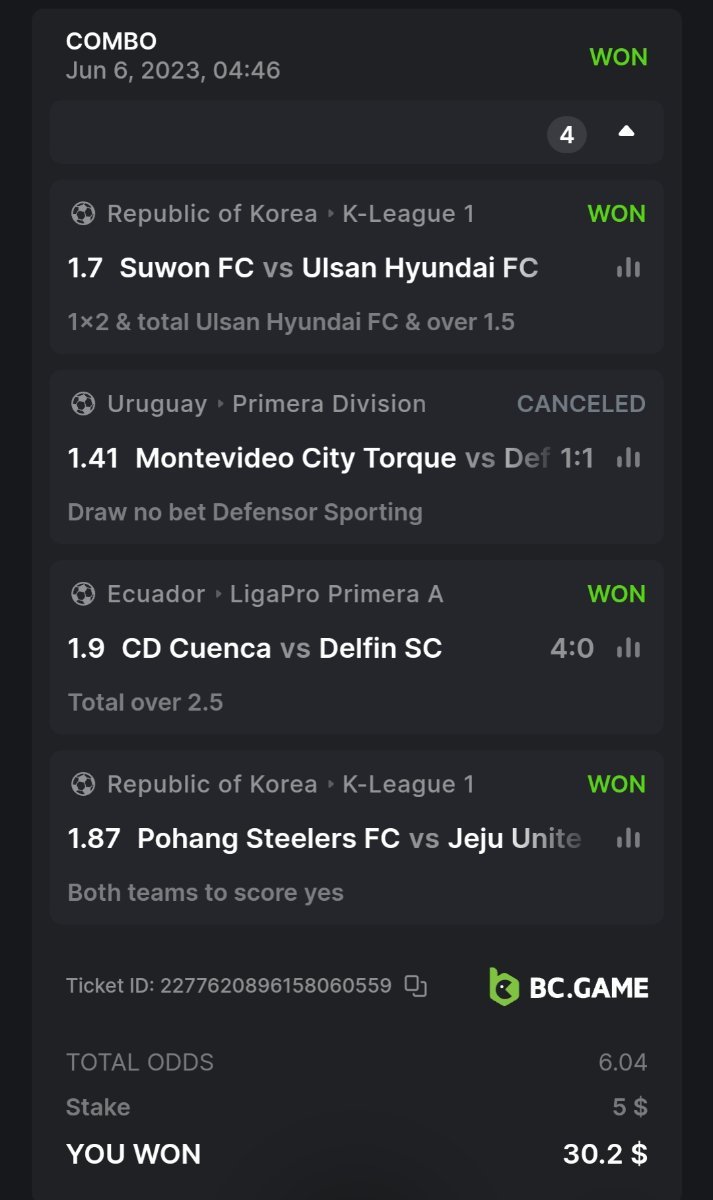Click the CANCELED status on Uruguay bet
The width and height of the screenshot is (713, 1200).
[x=580, y=404]
